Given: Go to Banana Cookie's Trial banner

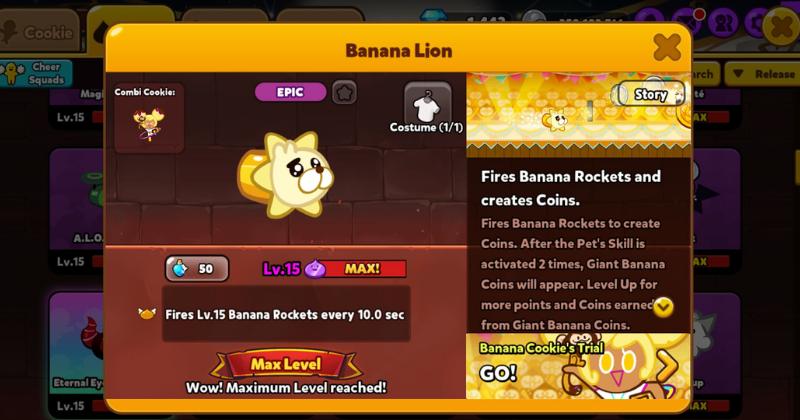Looking at the screenshot, I should [x=578, y=366].
